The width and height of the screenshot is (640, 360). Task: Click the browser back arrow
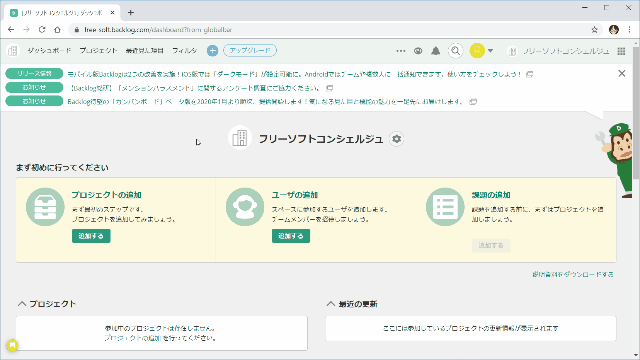point(11,29)
